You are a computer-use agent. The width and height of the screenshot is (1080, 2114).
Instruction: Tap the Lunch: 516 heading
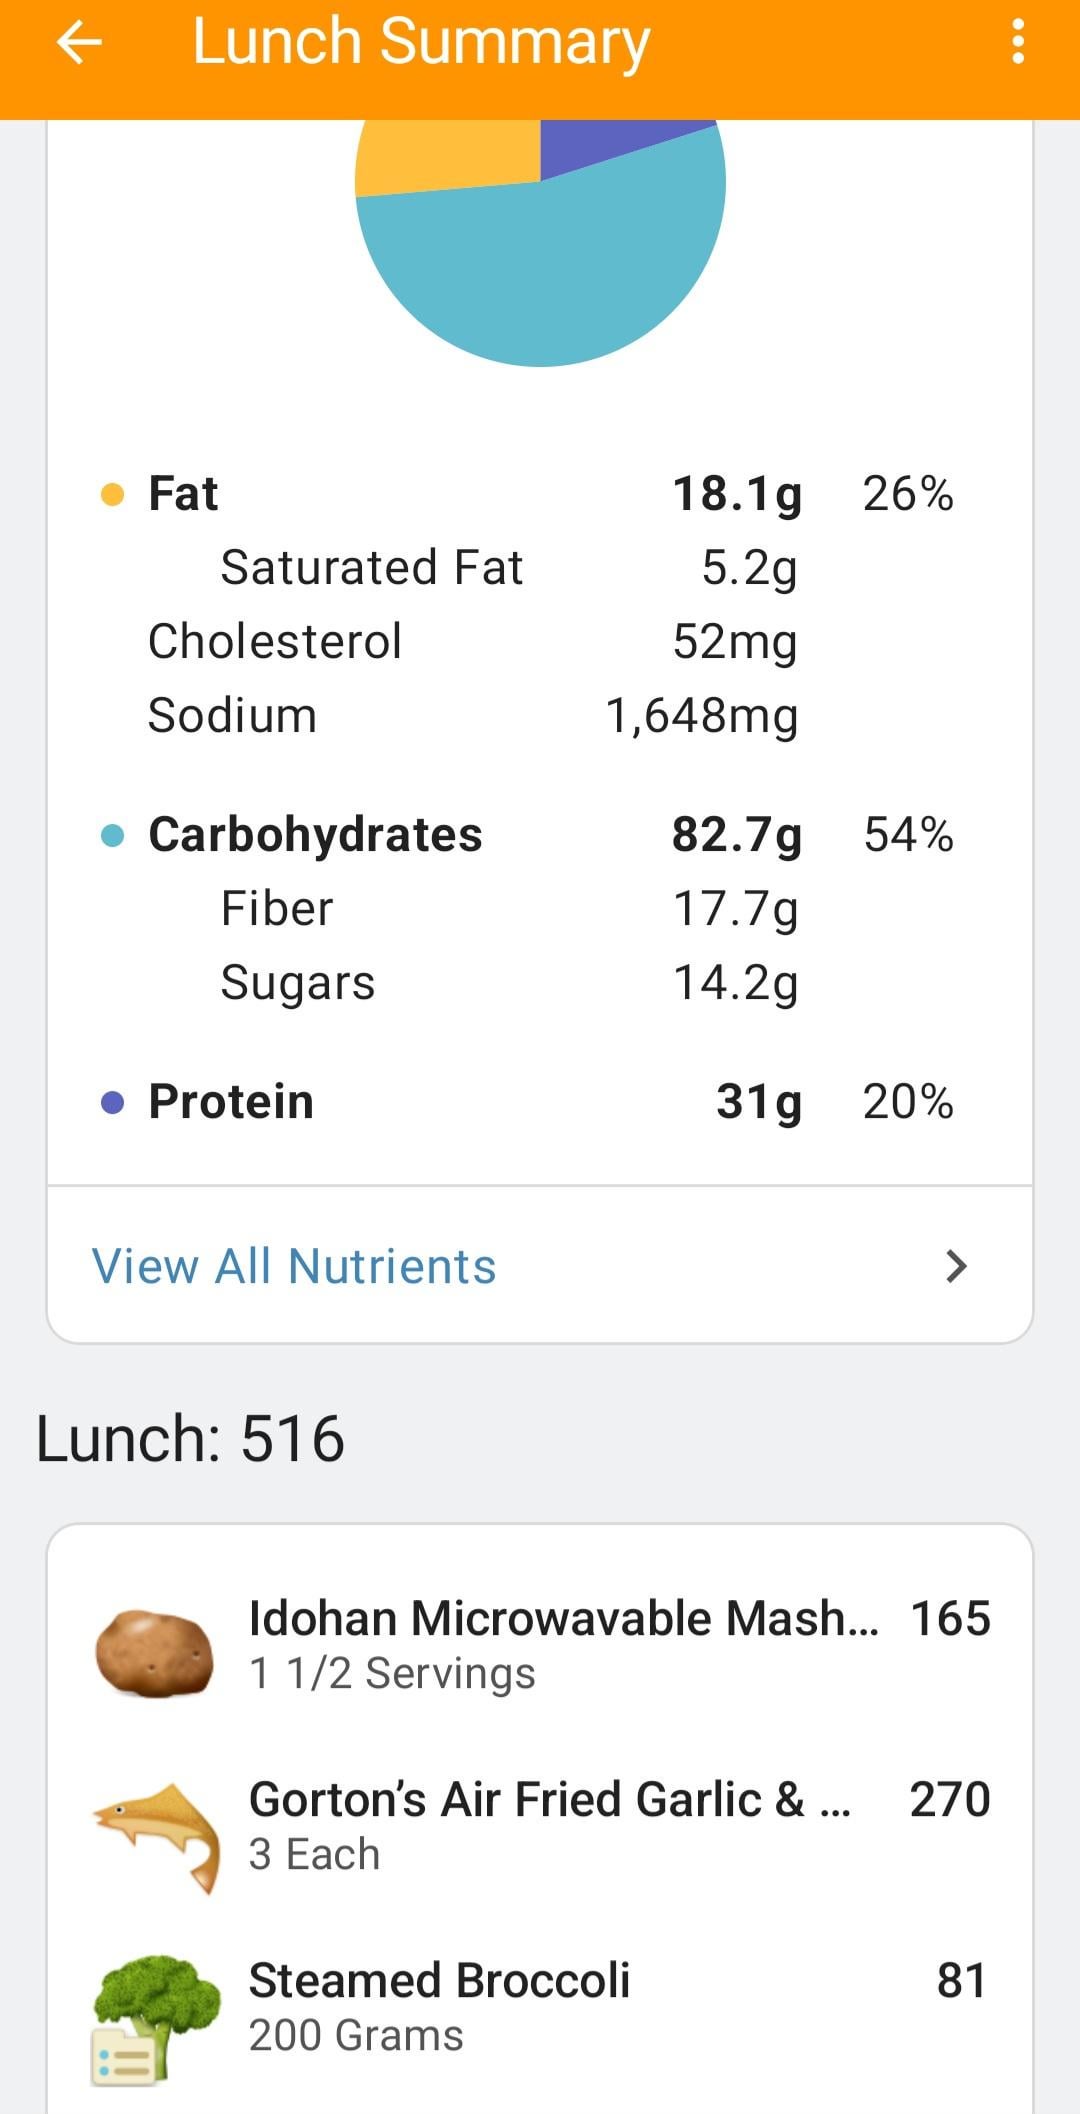click(190, 1439)
